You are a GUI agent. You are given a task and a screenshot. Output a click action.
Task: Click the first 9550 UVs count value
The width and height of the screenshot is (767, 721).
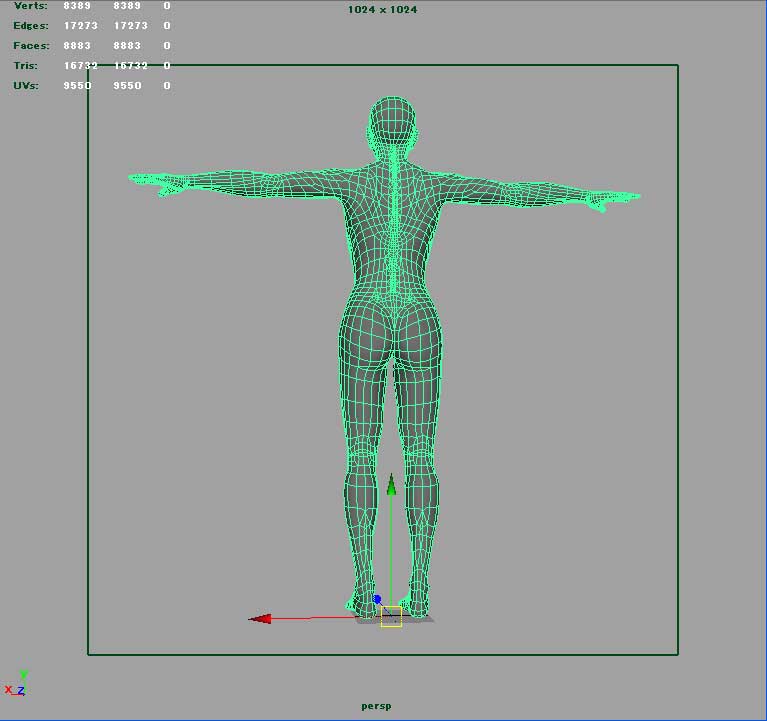click(77, 86)
